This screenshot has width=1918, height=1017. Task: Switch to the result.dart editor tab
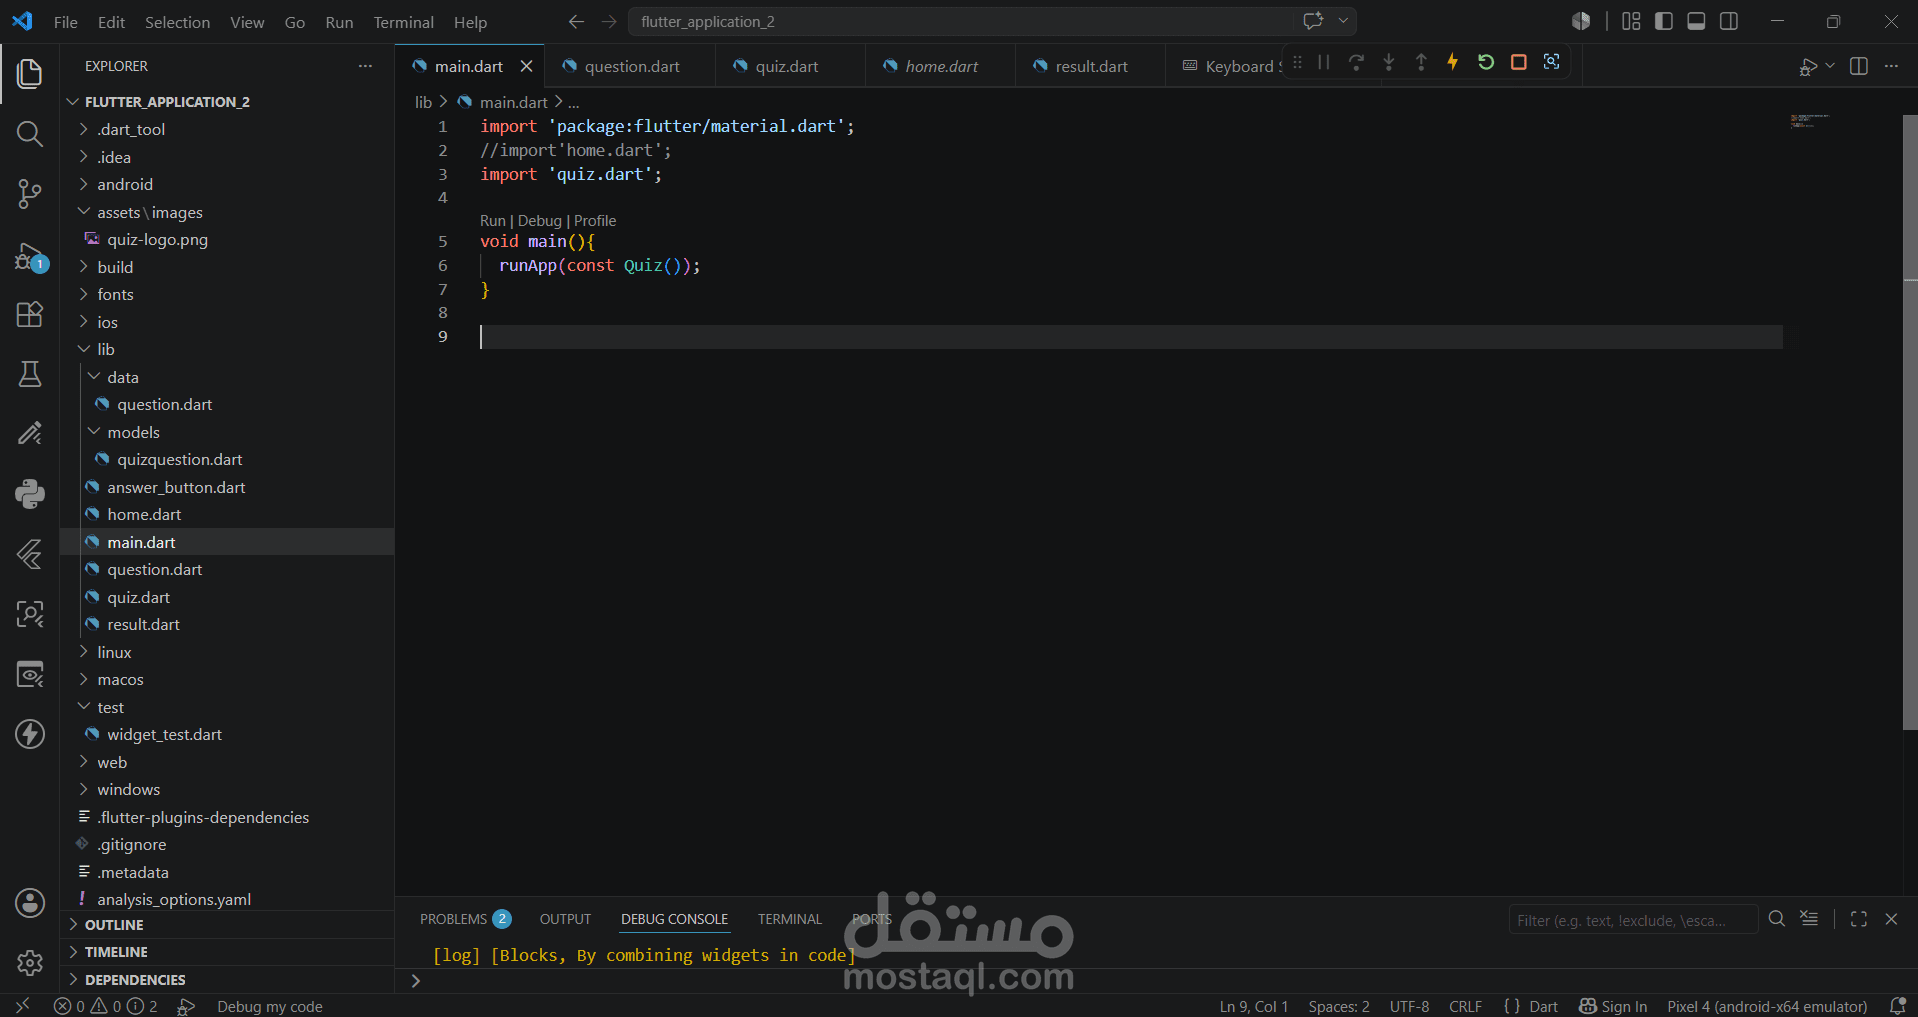click(x=1091, y=66)
